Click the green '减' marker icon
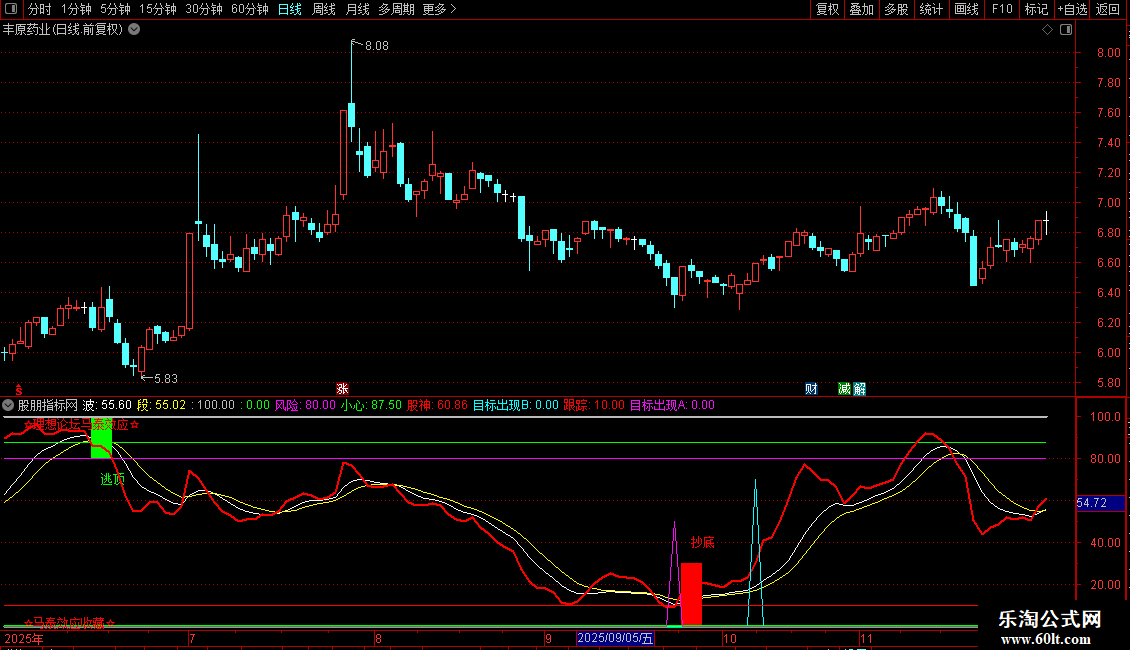The image size is (1130, 650). (x=845, y=389)
